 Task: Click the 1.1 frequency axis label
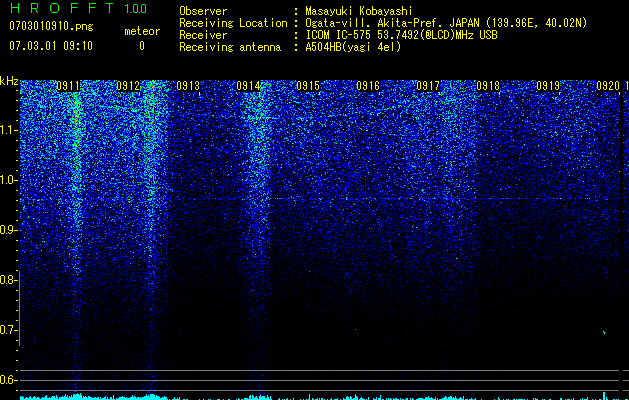point(8,130)
